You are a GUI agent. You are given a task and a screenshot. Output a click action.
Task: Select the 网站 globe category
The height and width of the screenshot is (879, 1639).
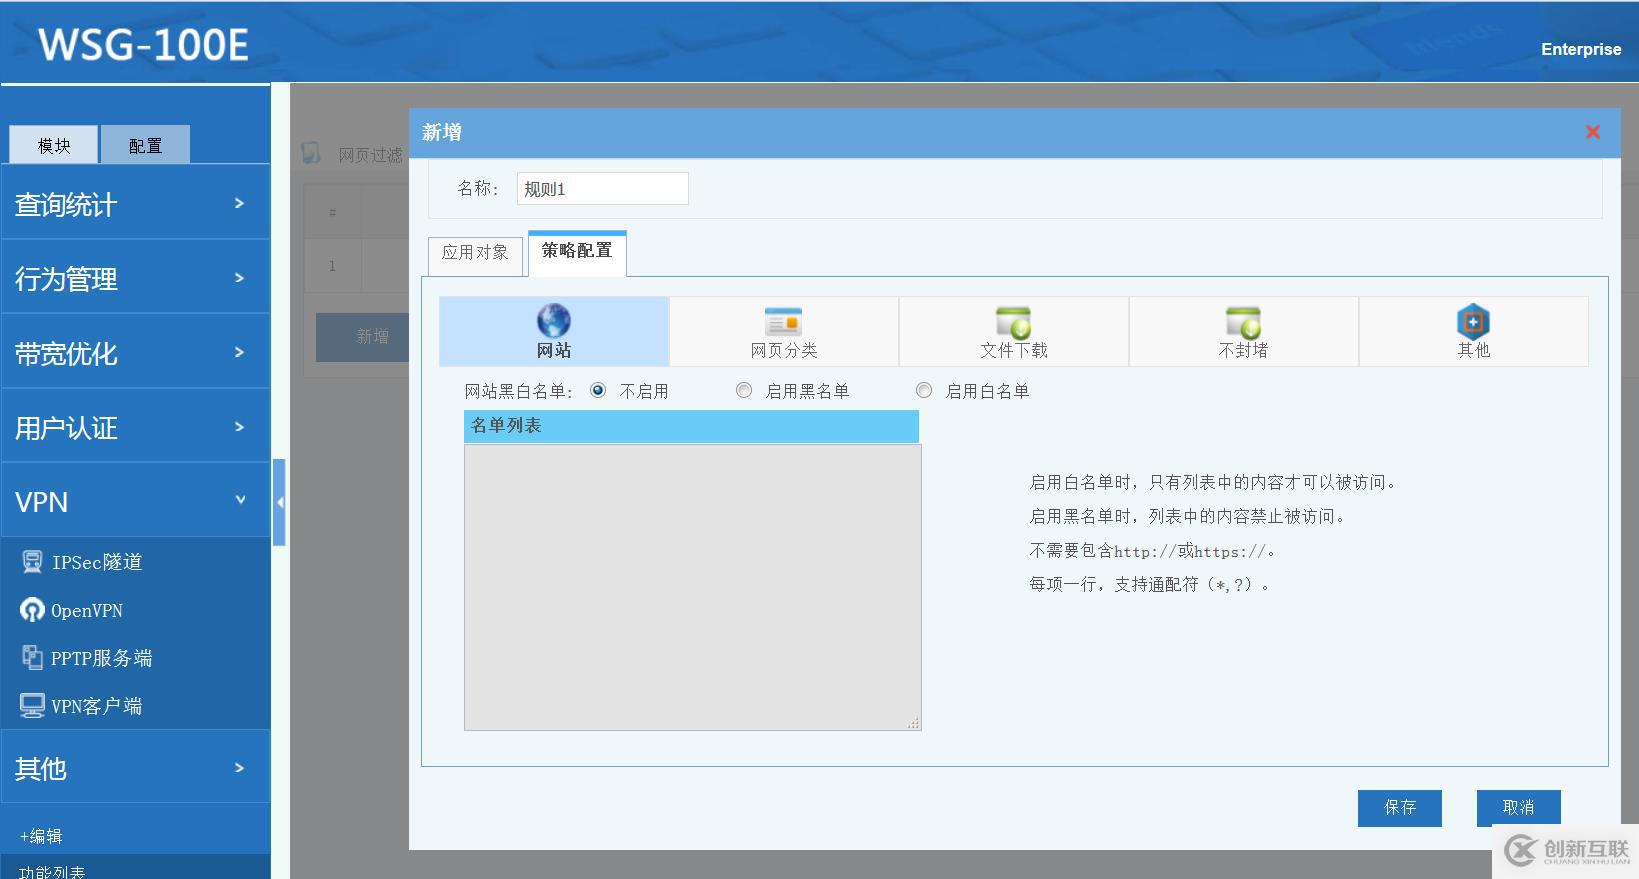tap(554, 331)
